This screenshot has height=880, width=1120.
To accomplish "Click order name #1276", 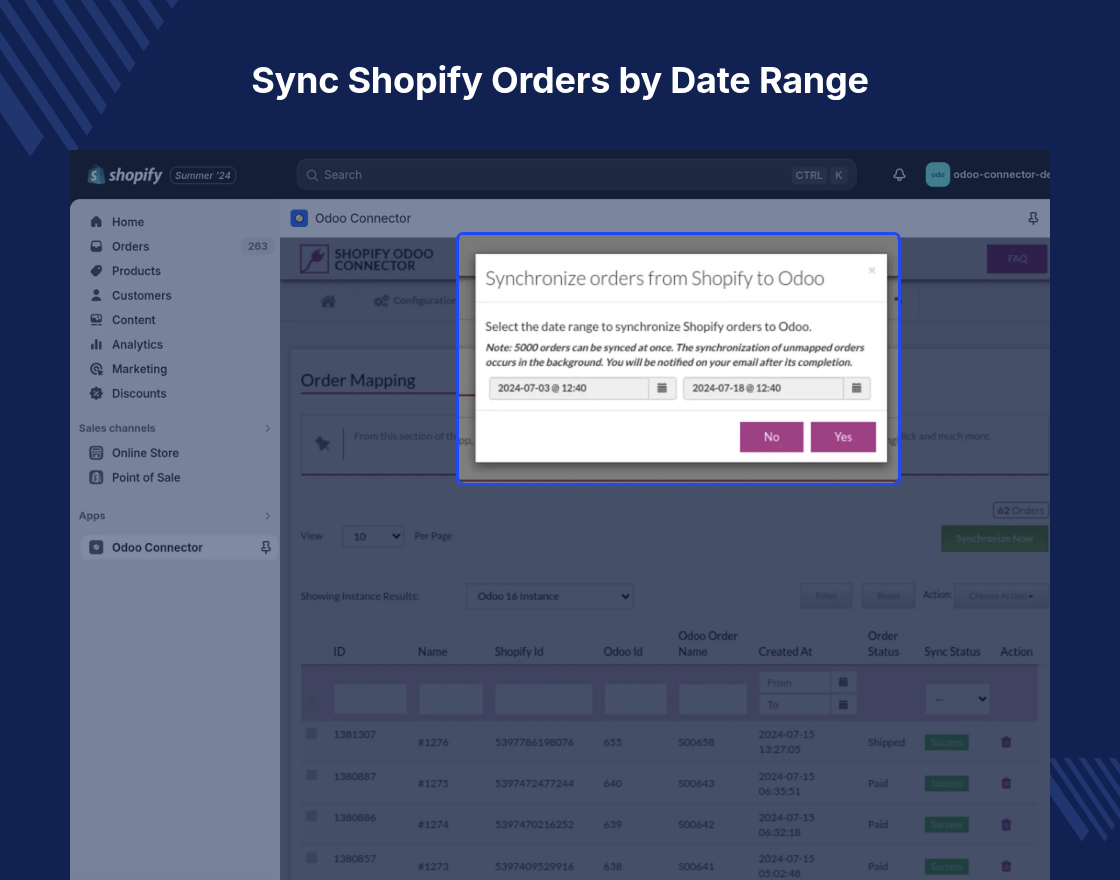I will tap(433, 742).
